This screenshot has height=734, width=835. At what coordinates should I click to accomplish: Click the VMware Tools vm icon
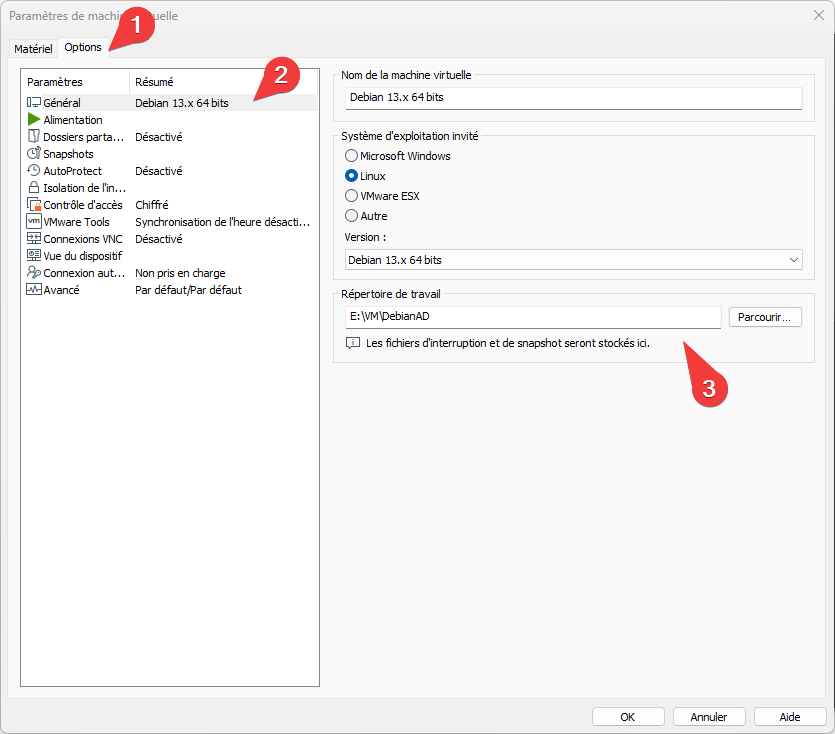pyautogui.click(x=34, y=221)
